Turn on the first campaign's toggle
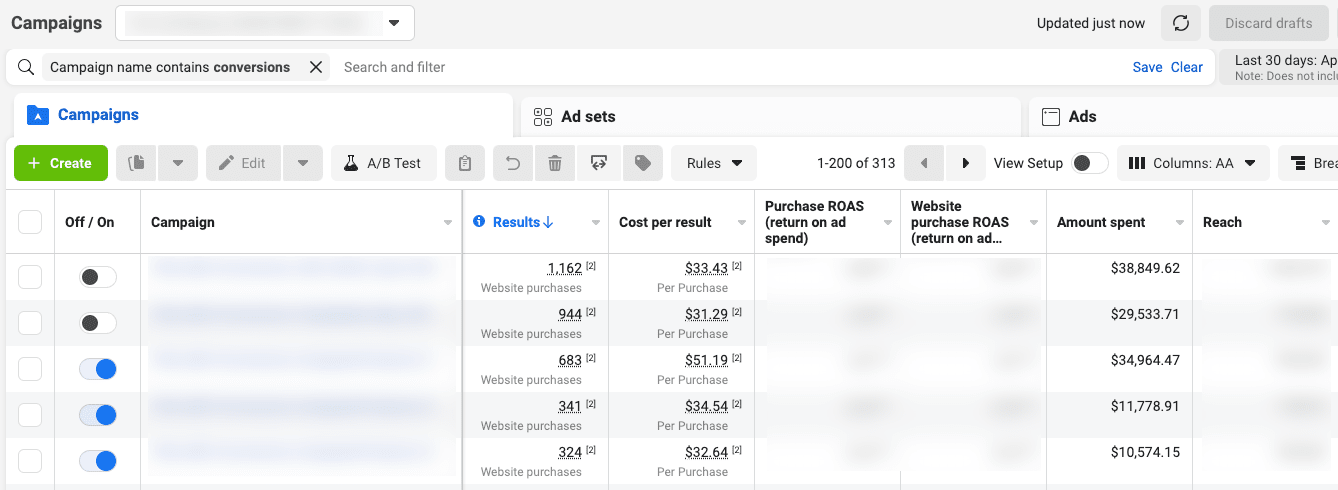1338x490 pixels. 98,277
